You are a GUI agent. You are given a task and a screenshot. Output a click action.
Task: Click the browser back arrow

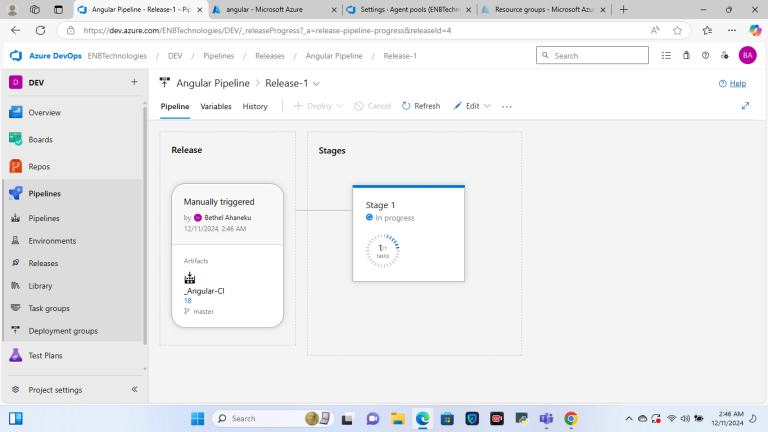point(16,30)
